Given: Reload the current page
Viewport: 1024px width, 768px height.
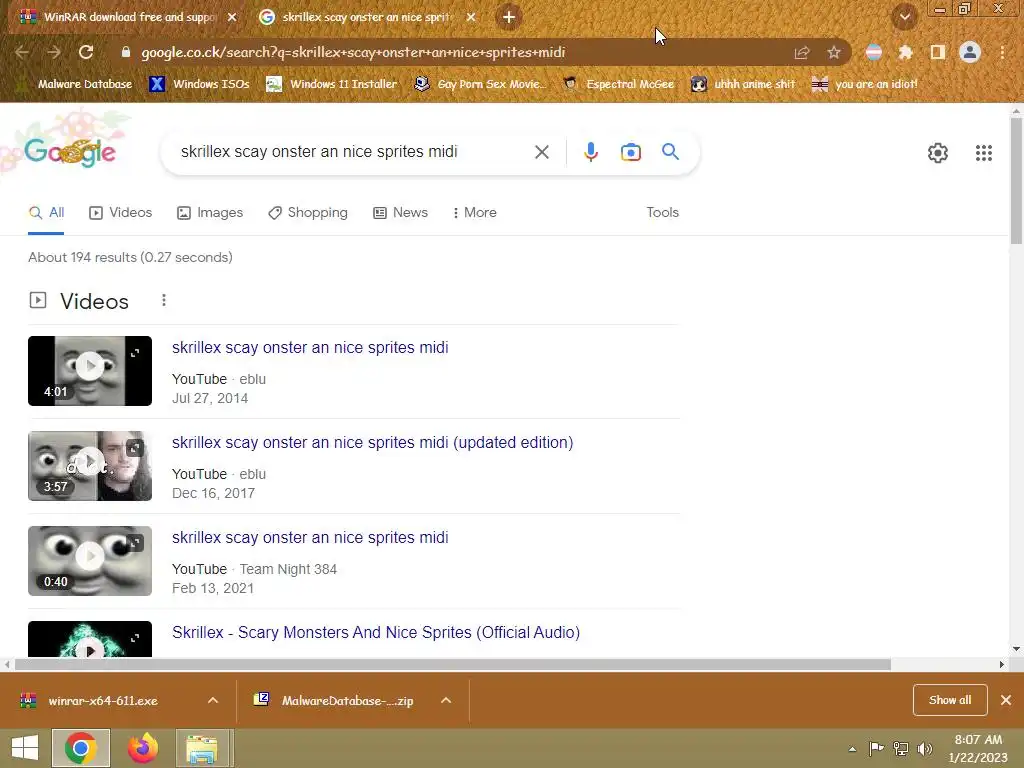Looking at the screenshot, I should pos(86,52).
